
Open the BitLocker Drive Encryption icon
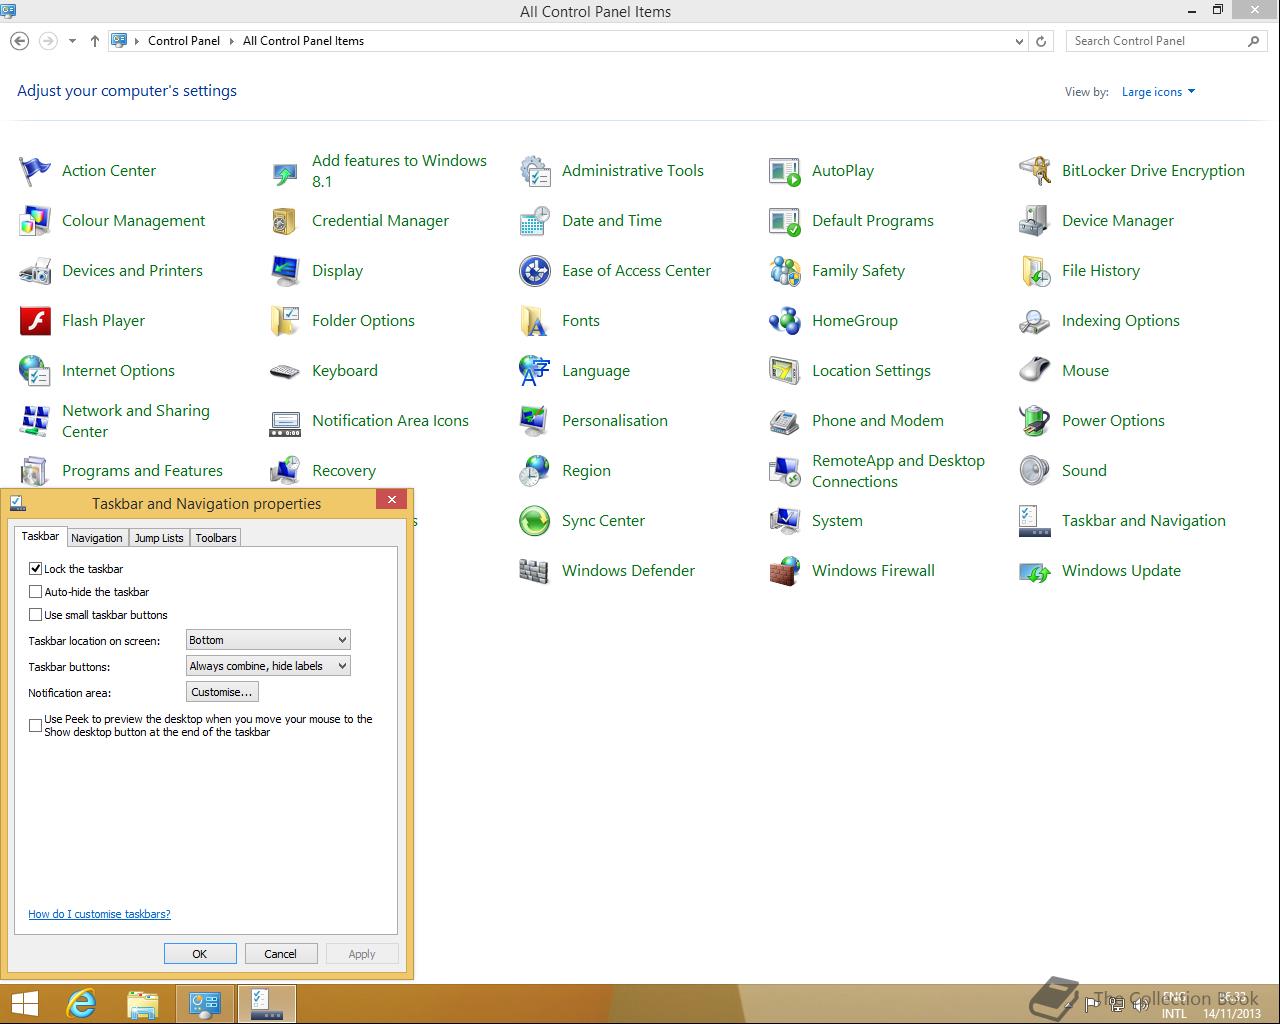(1035, 171)
